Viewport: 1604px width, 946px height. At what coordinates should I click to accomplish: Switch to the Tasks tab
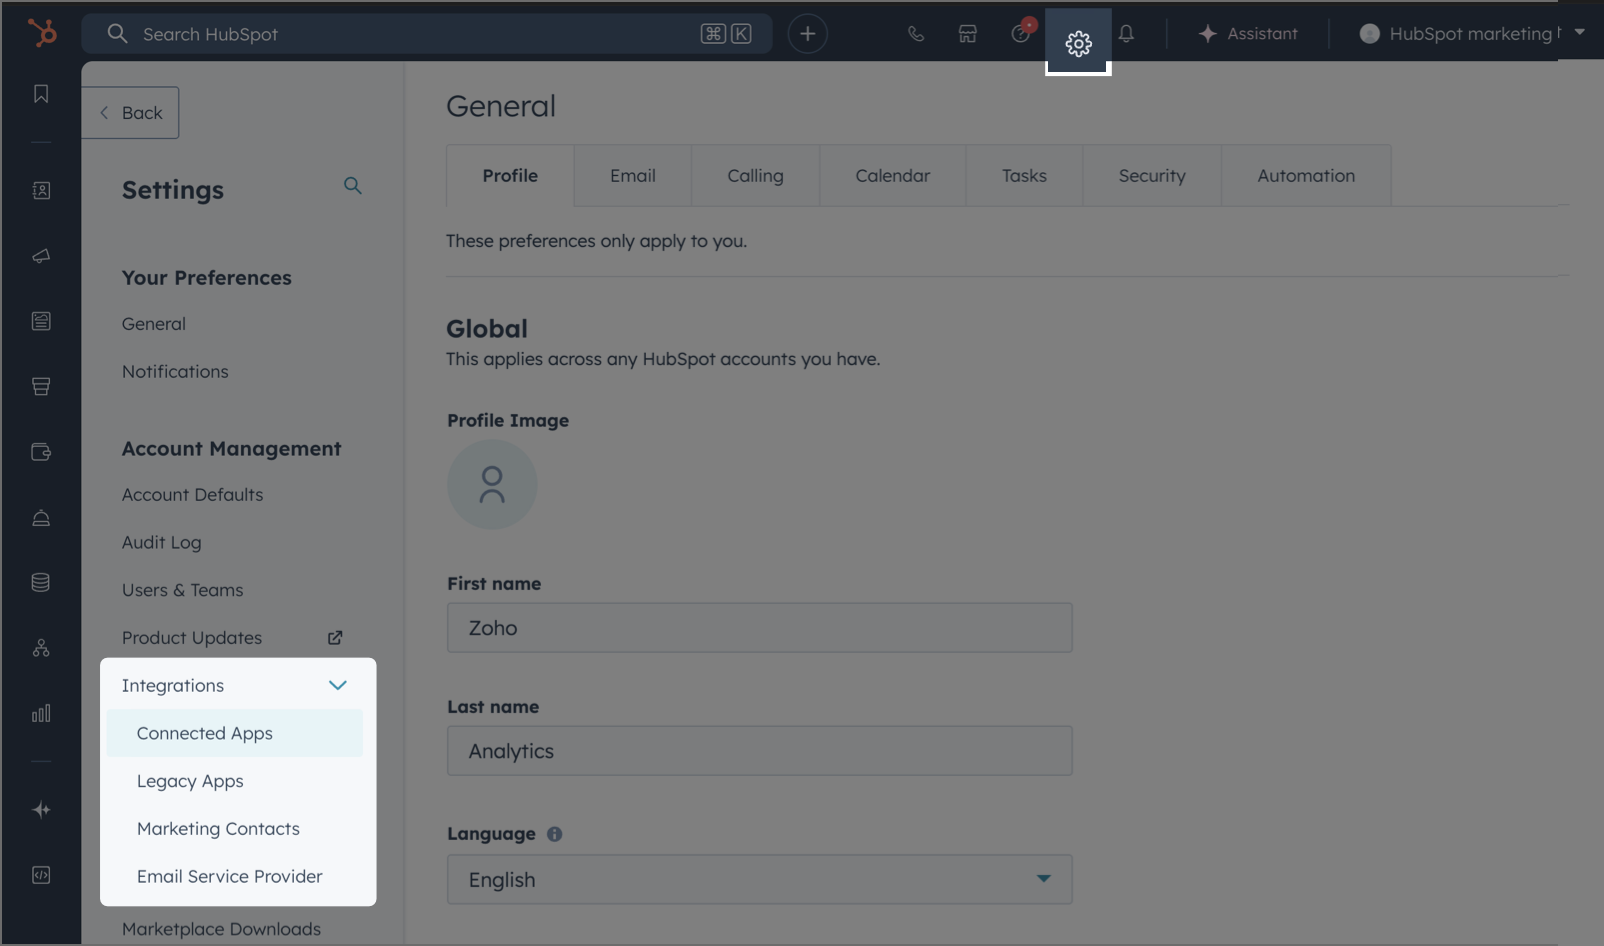coord(1025,176)
